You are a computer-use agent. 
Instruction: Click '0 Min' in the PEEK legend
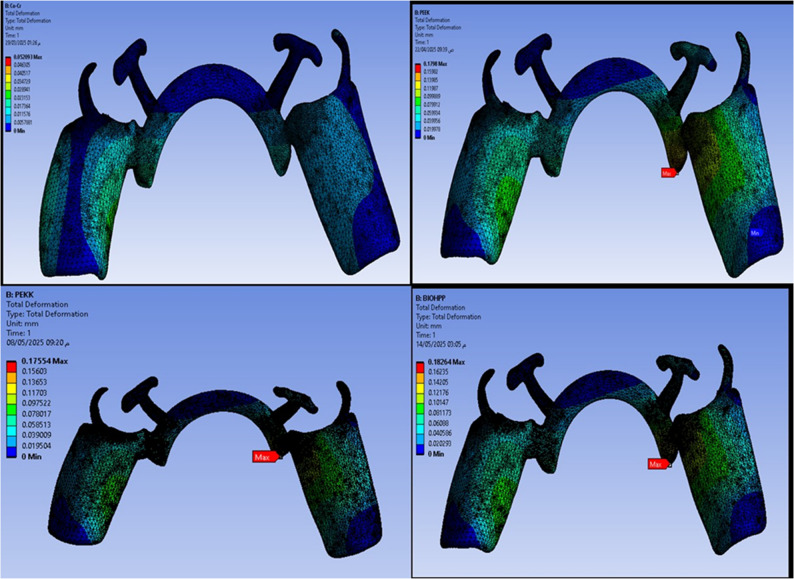click(x=429, y=138)
